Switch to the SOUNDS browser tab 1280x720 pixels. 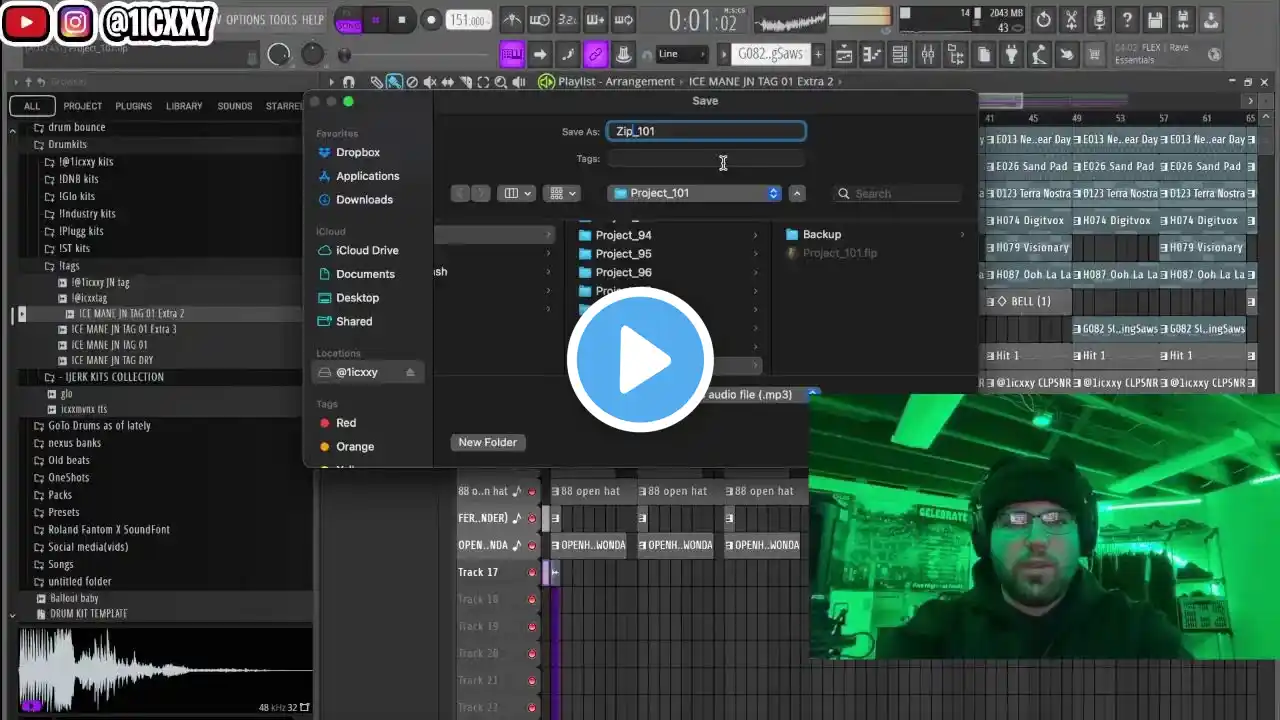[235, 106]
